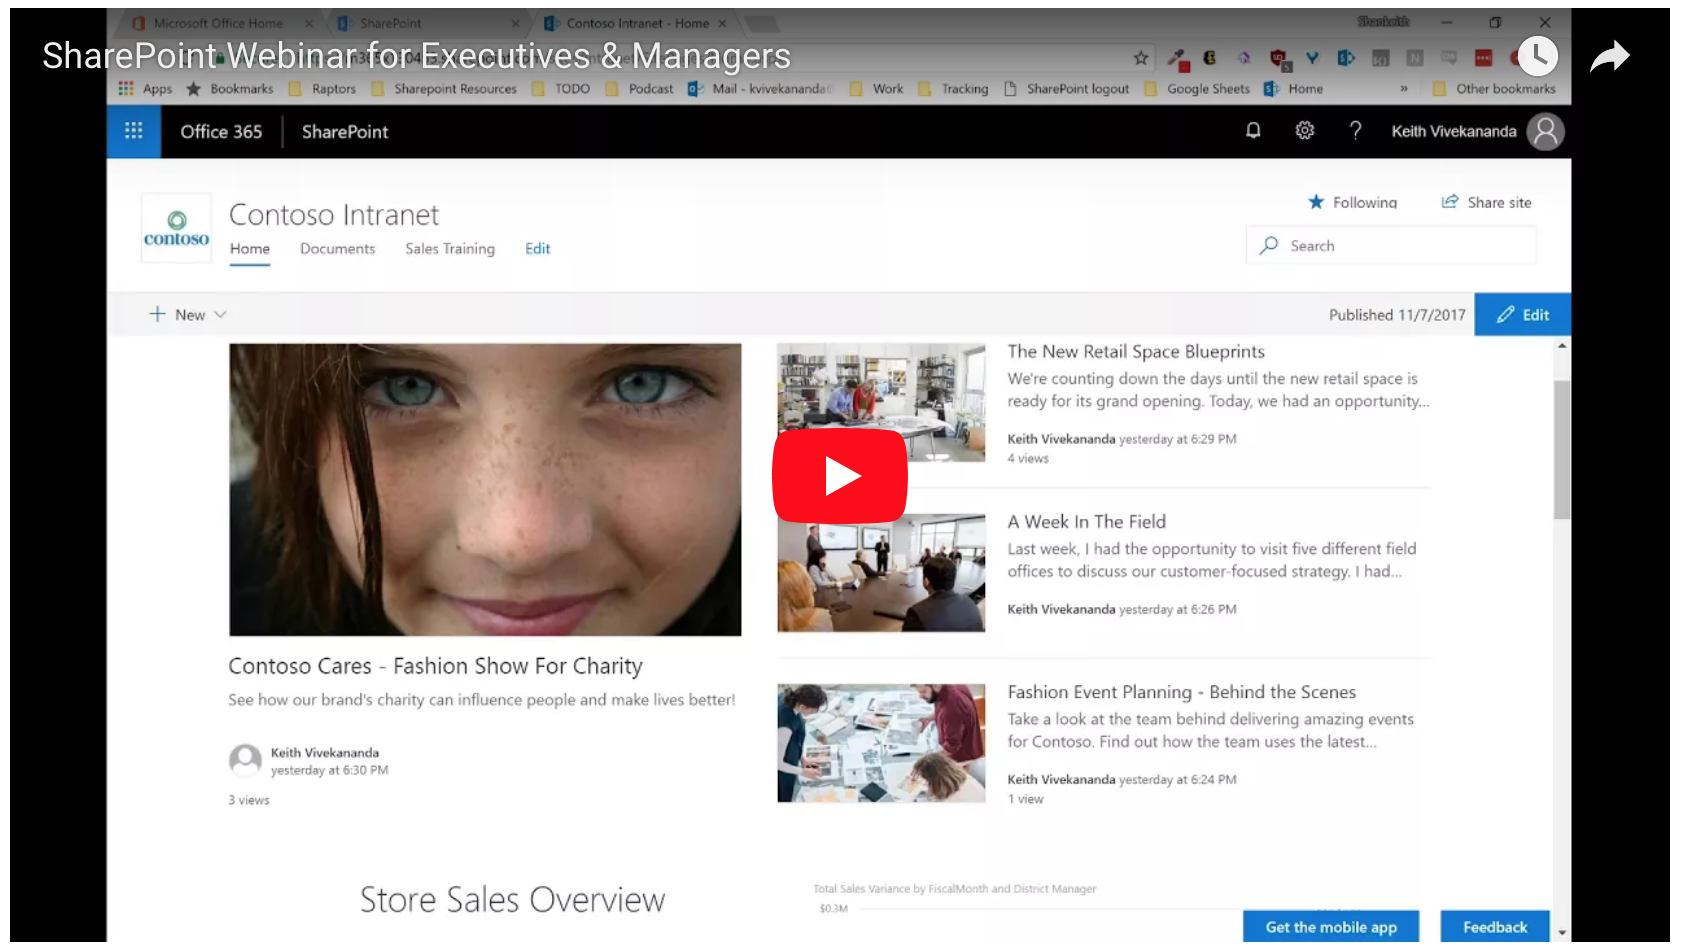The height and width of the screenshot is (952, 1682).
Task: Click the Following star
Action: pyautogui.click(x=1316, y=202)
